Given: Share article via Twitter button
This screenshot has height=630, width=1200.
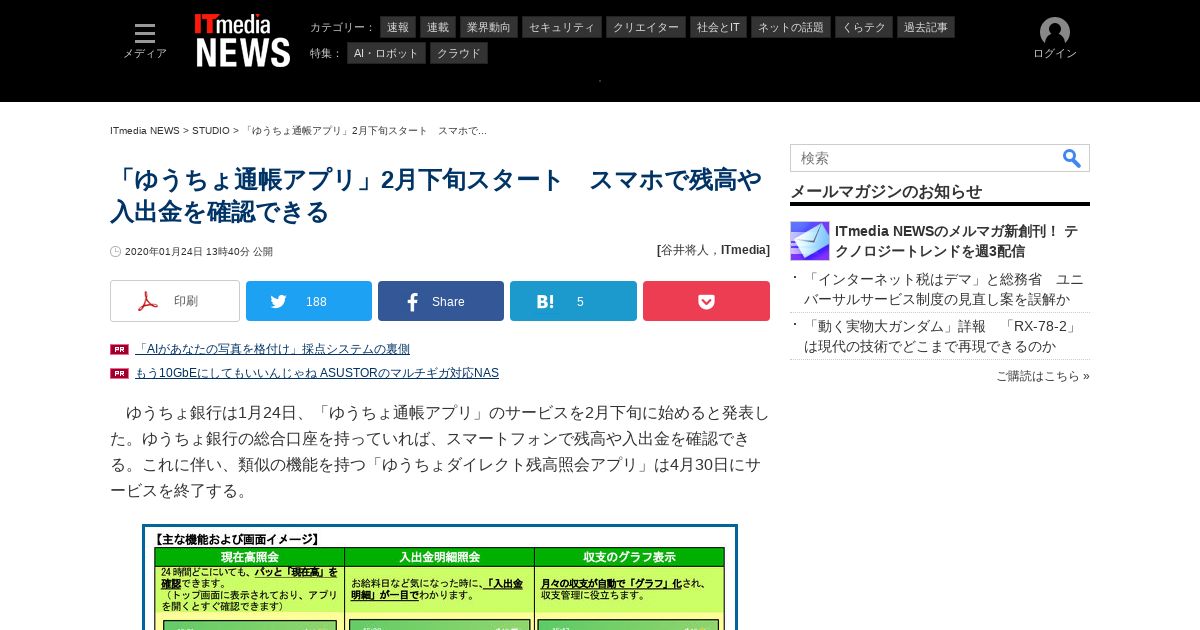Looking at the screenshot, I should click(x=309, y=301).
